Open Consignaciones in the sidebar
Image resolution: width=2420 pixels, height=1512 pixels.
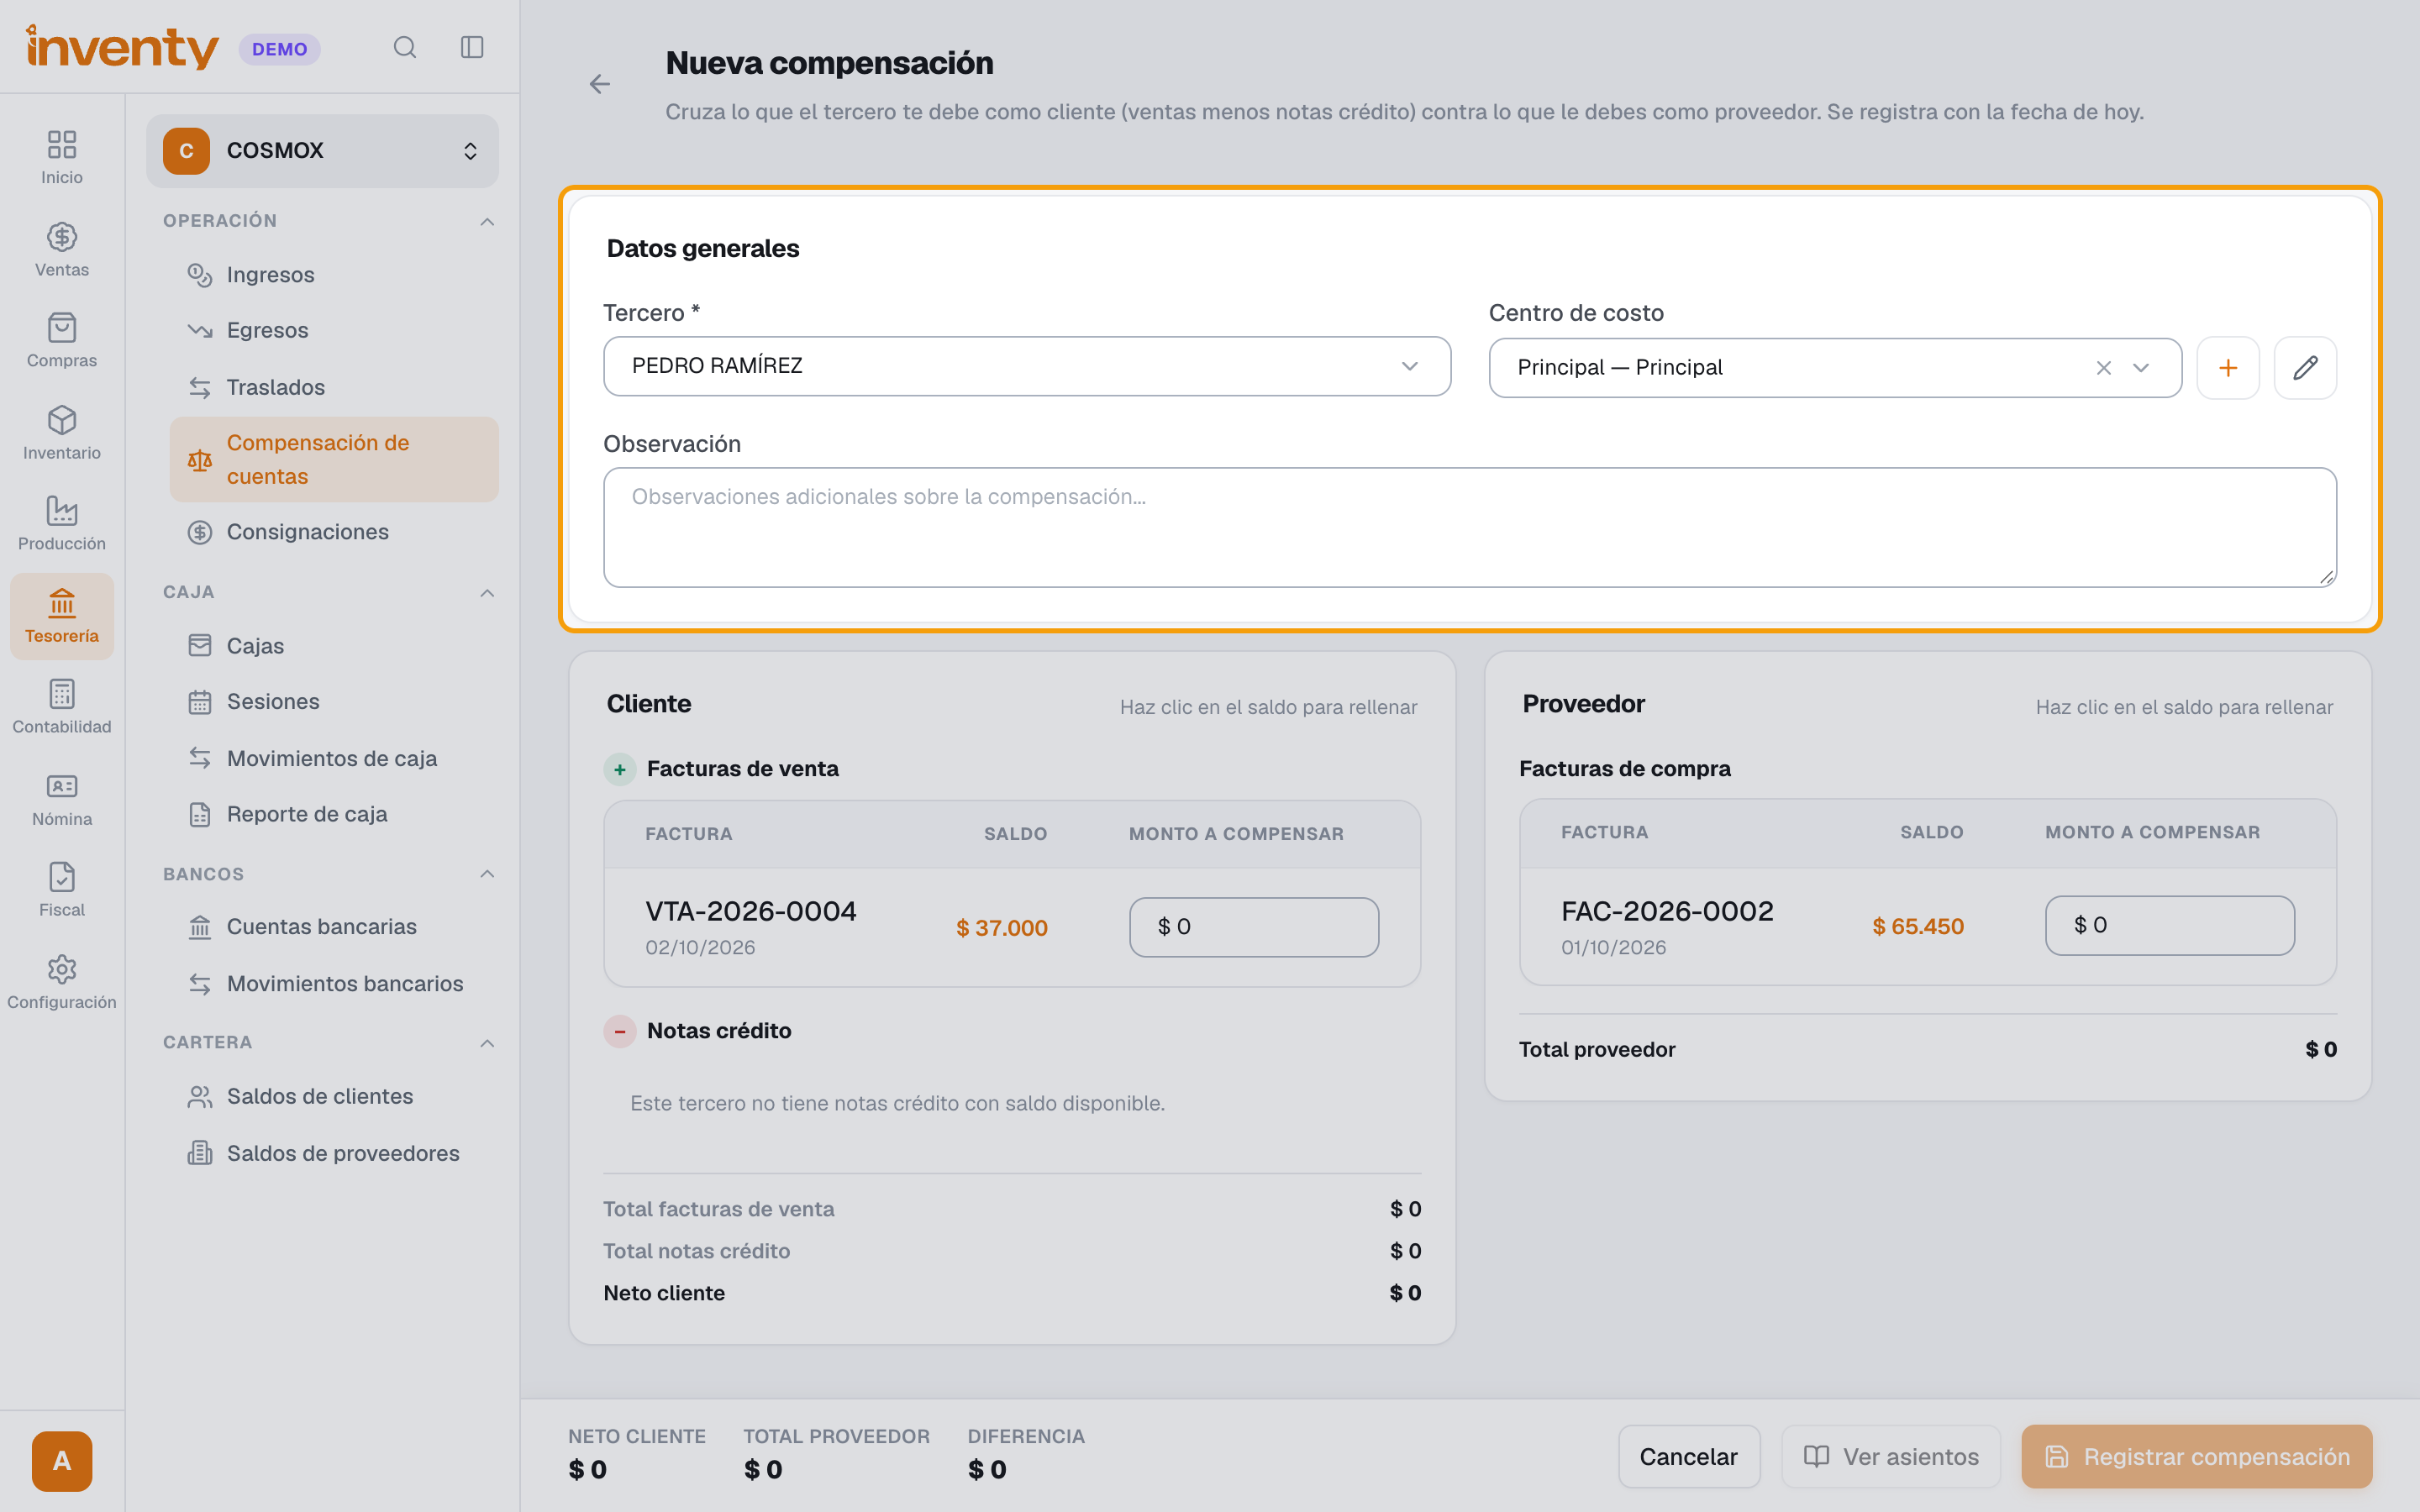[x=334, y=532]
